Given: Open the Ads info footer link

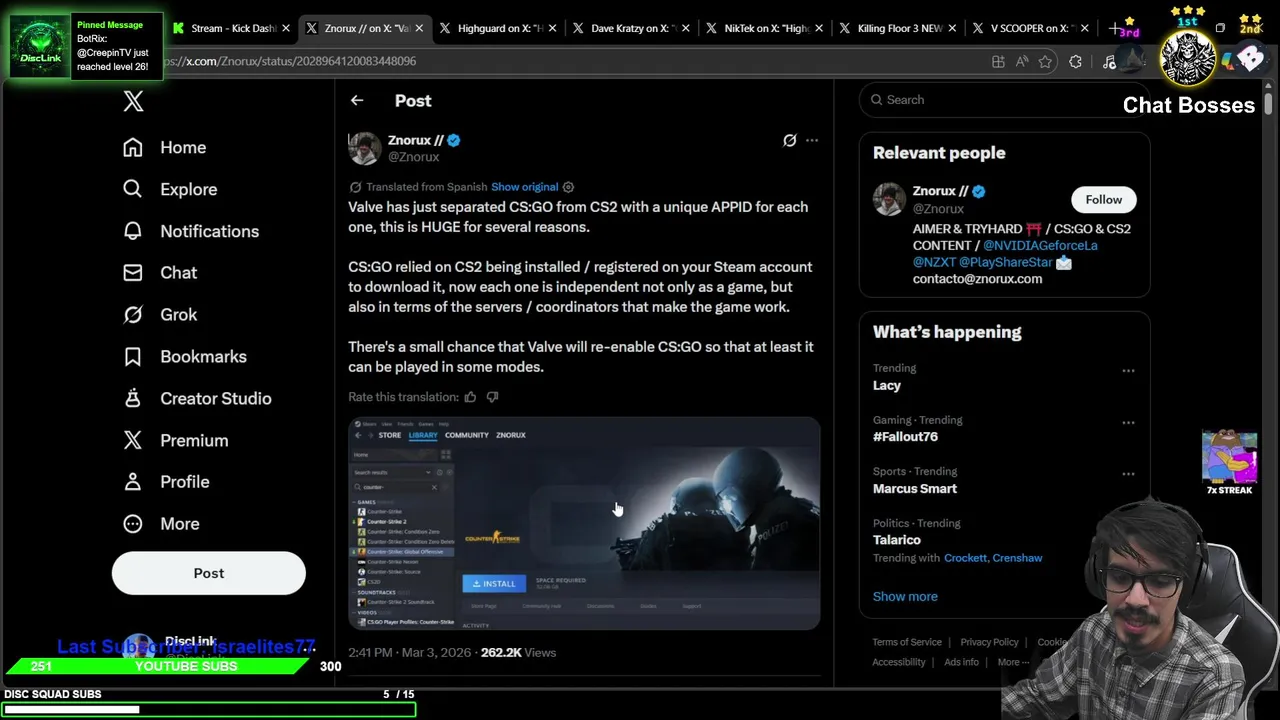Looking at the screenshot, I should (962, 662).
